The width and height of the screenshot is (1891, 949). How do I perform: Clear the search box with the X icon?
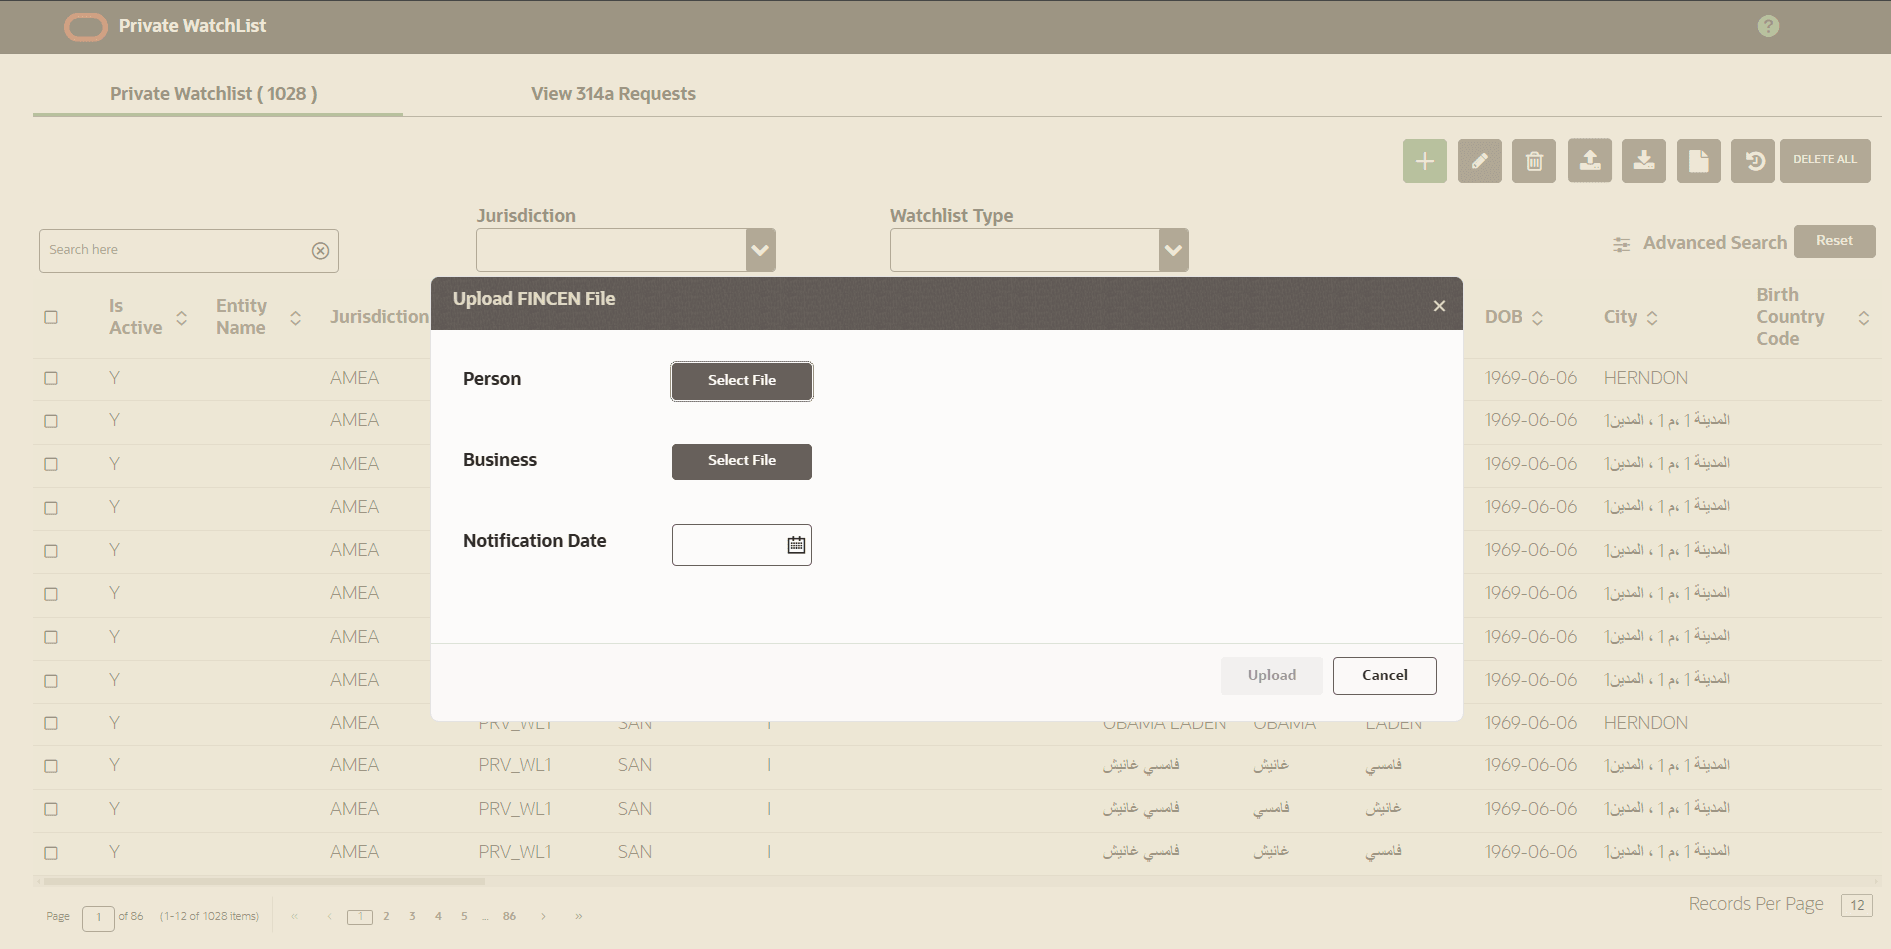coord(320,251)
